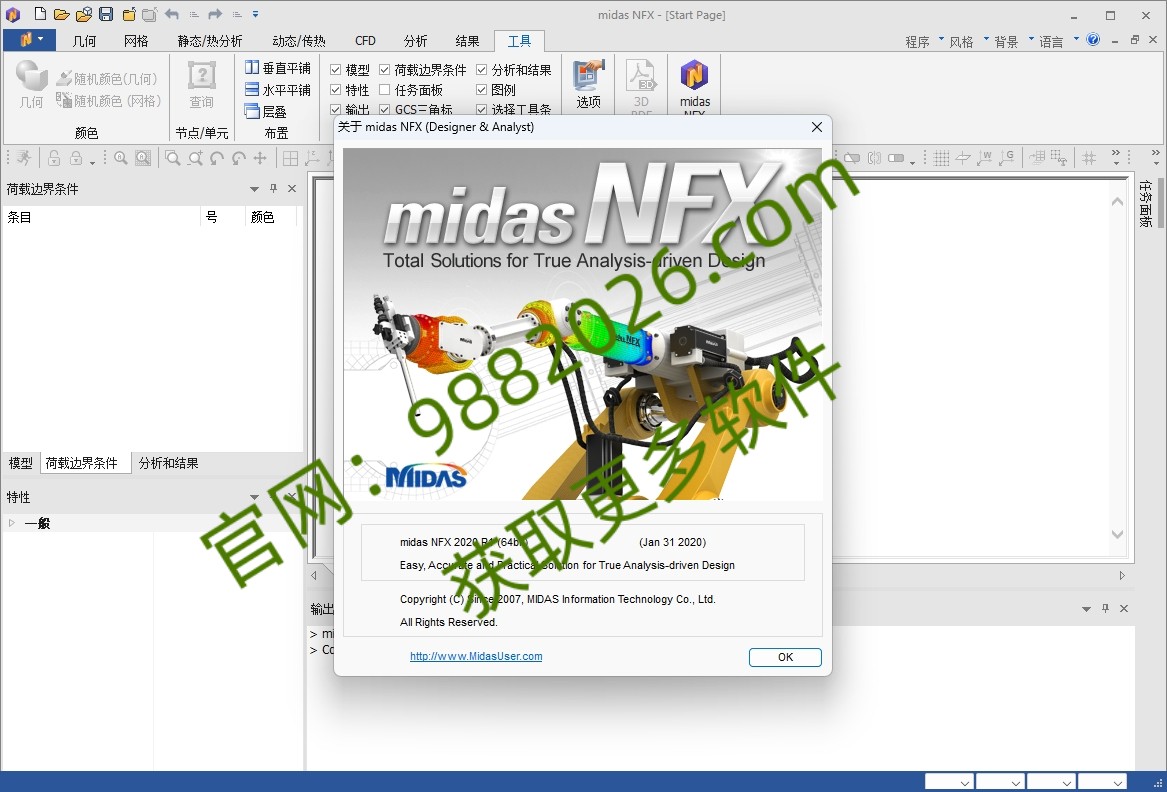Image resolution: width=1167 pixels, height=792 pixels.
Task: Click OK in the About midas NFX dialog
Action: pos(785,657)
